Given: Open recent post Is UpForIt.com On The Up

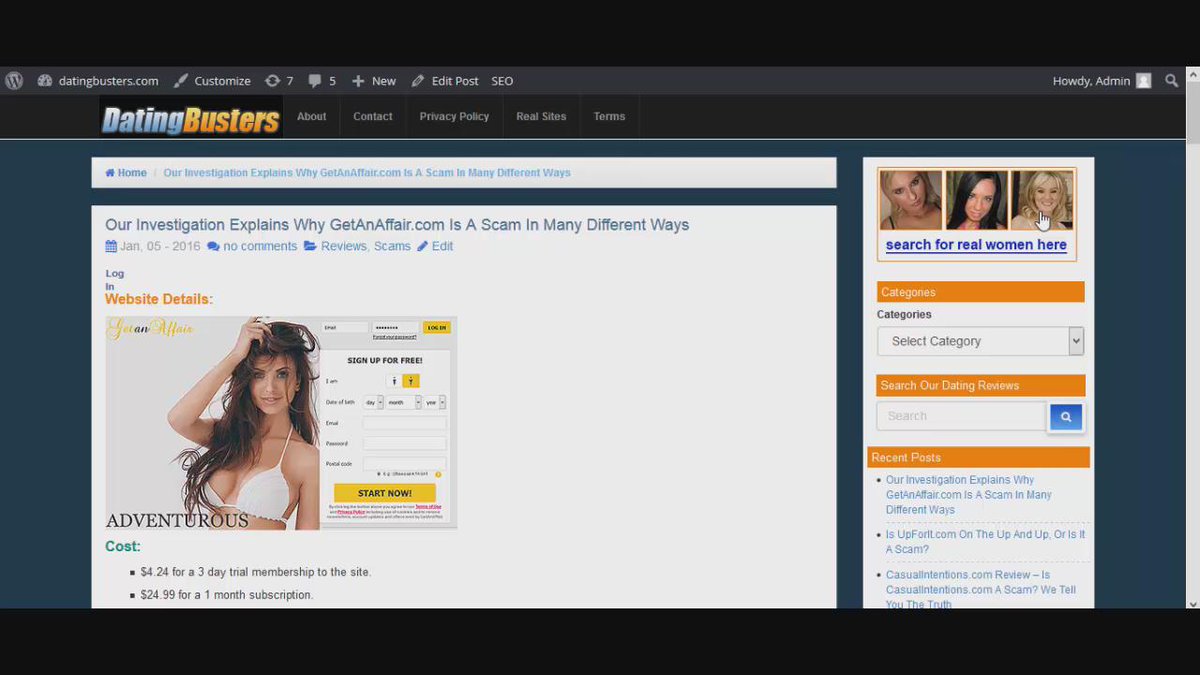Looking at the screenshot, I should [x=985, y=542].
